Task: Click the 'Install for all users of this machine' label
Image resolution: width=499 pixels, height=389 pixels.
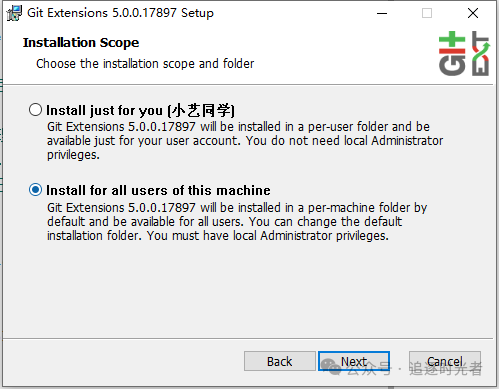Action: pyautogui.click(x=158, y=190)
